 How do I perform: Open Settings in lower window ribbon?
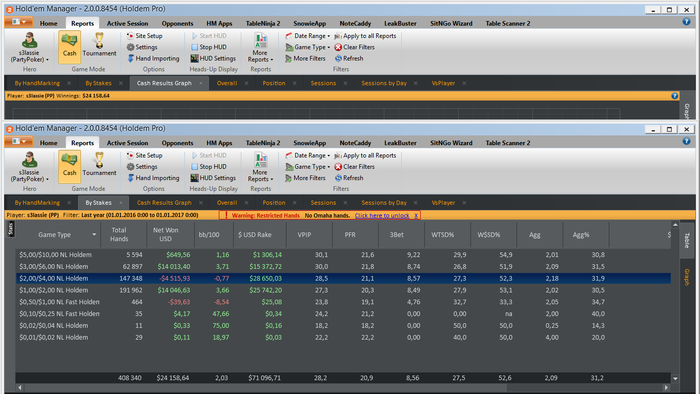coord(142,166)
